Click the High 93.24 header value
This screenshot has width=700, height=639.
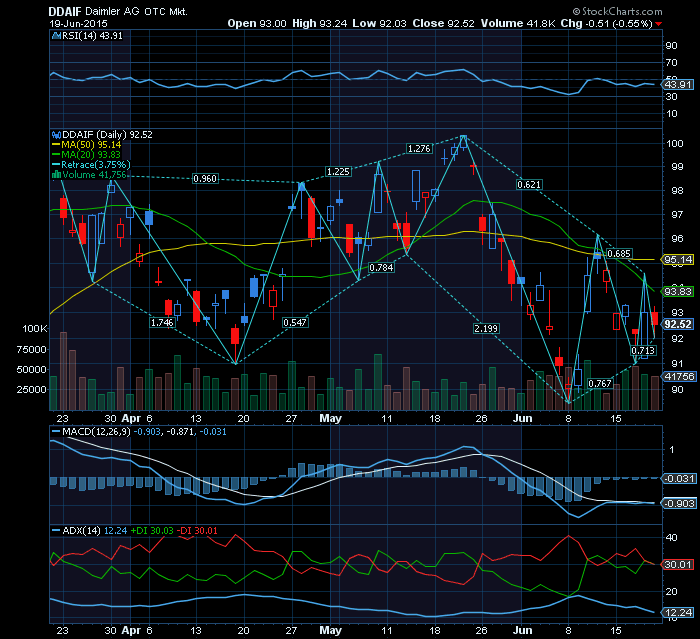pyautogui.click(x=320, y=24)
